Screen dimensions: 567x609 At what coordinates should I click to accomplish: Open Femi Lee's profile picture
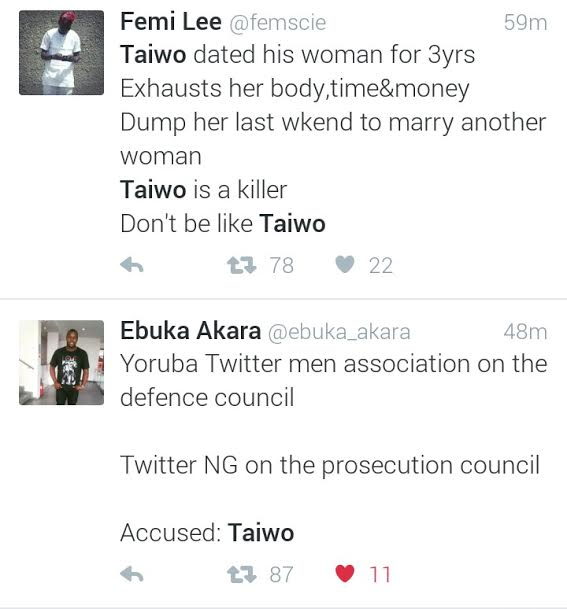[x=61, y=52]
